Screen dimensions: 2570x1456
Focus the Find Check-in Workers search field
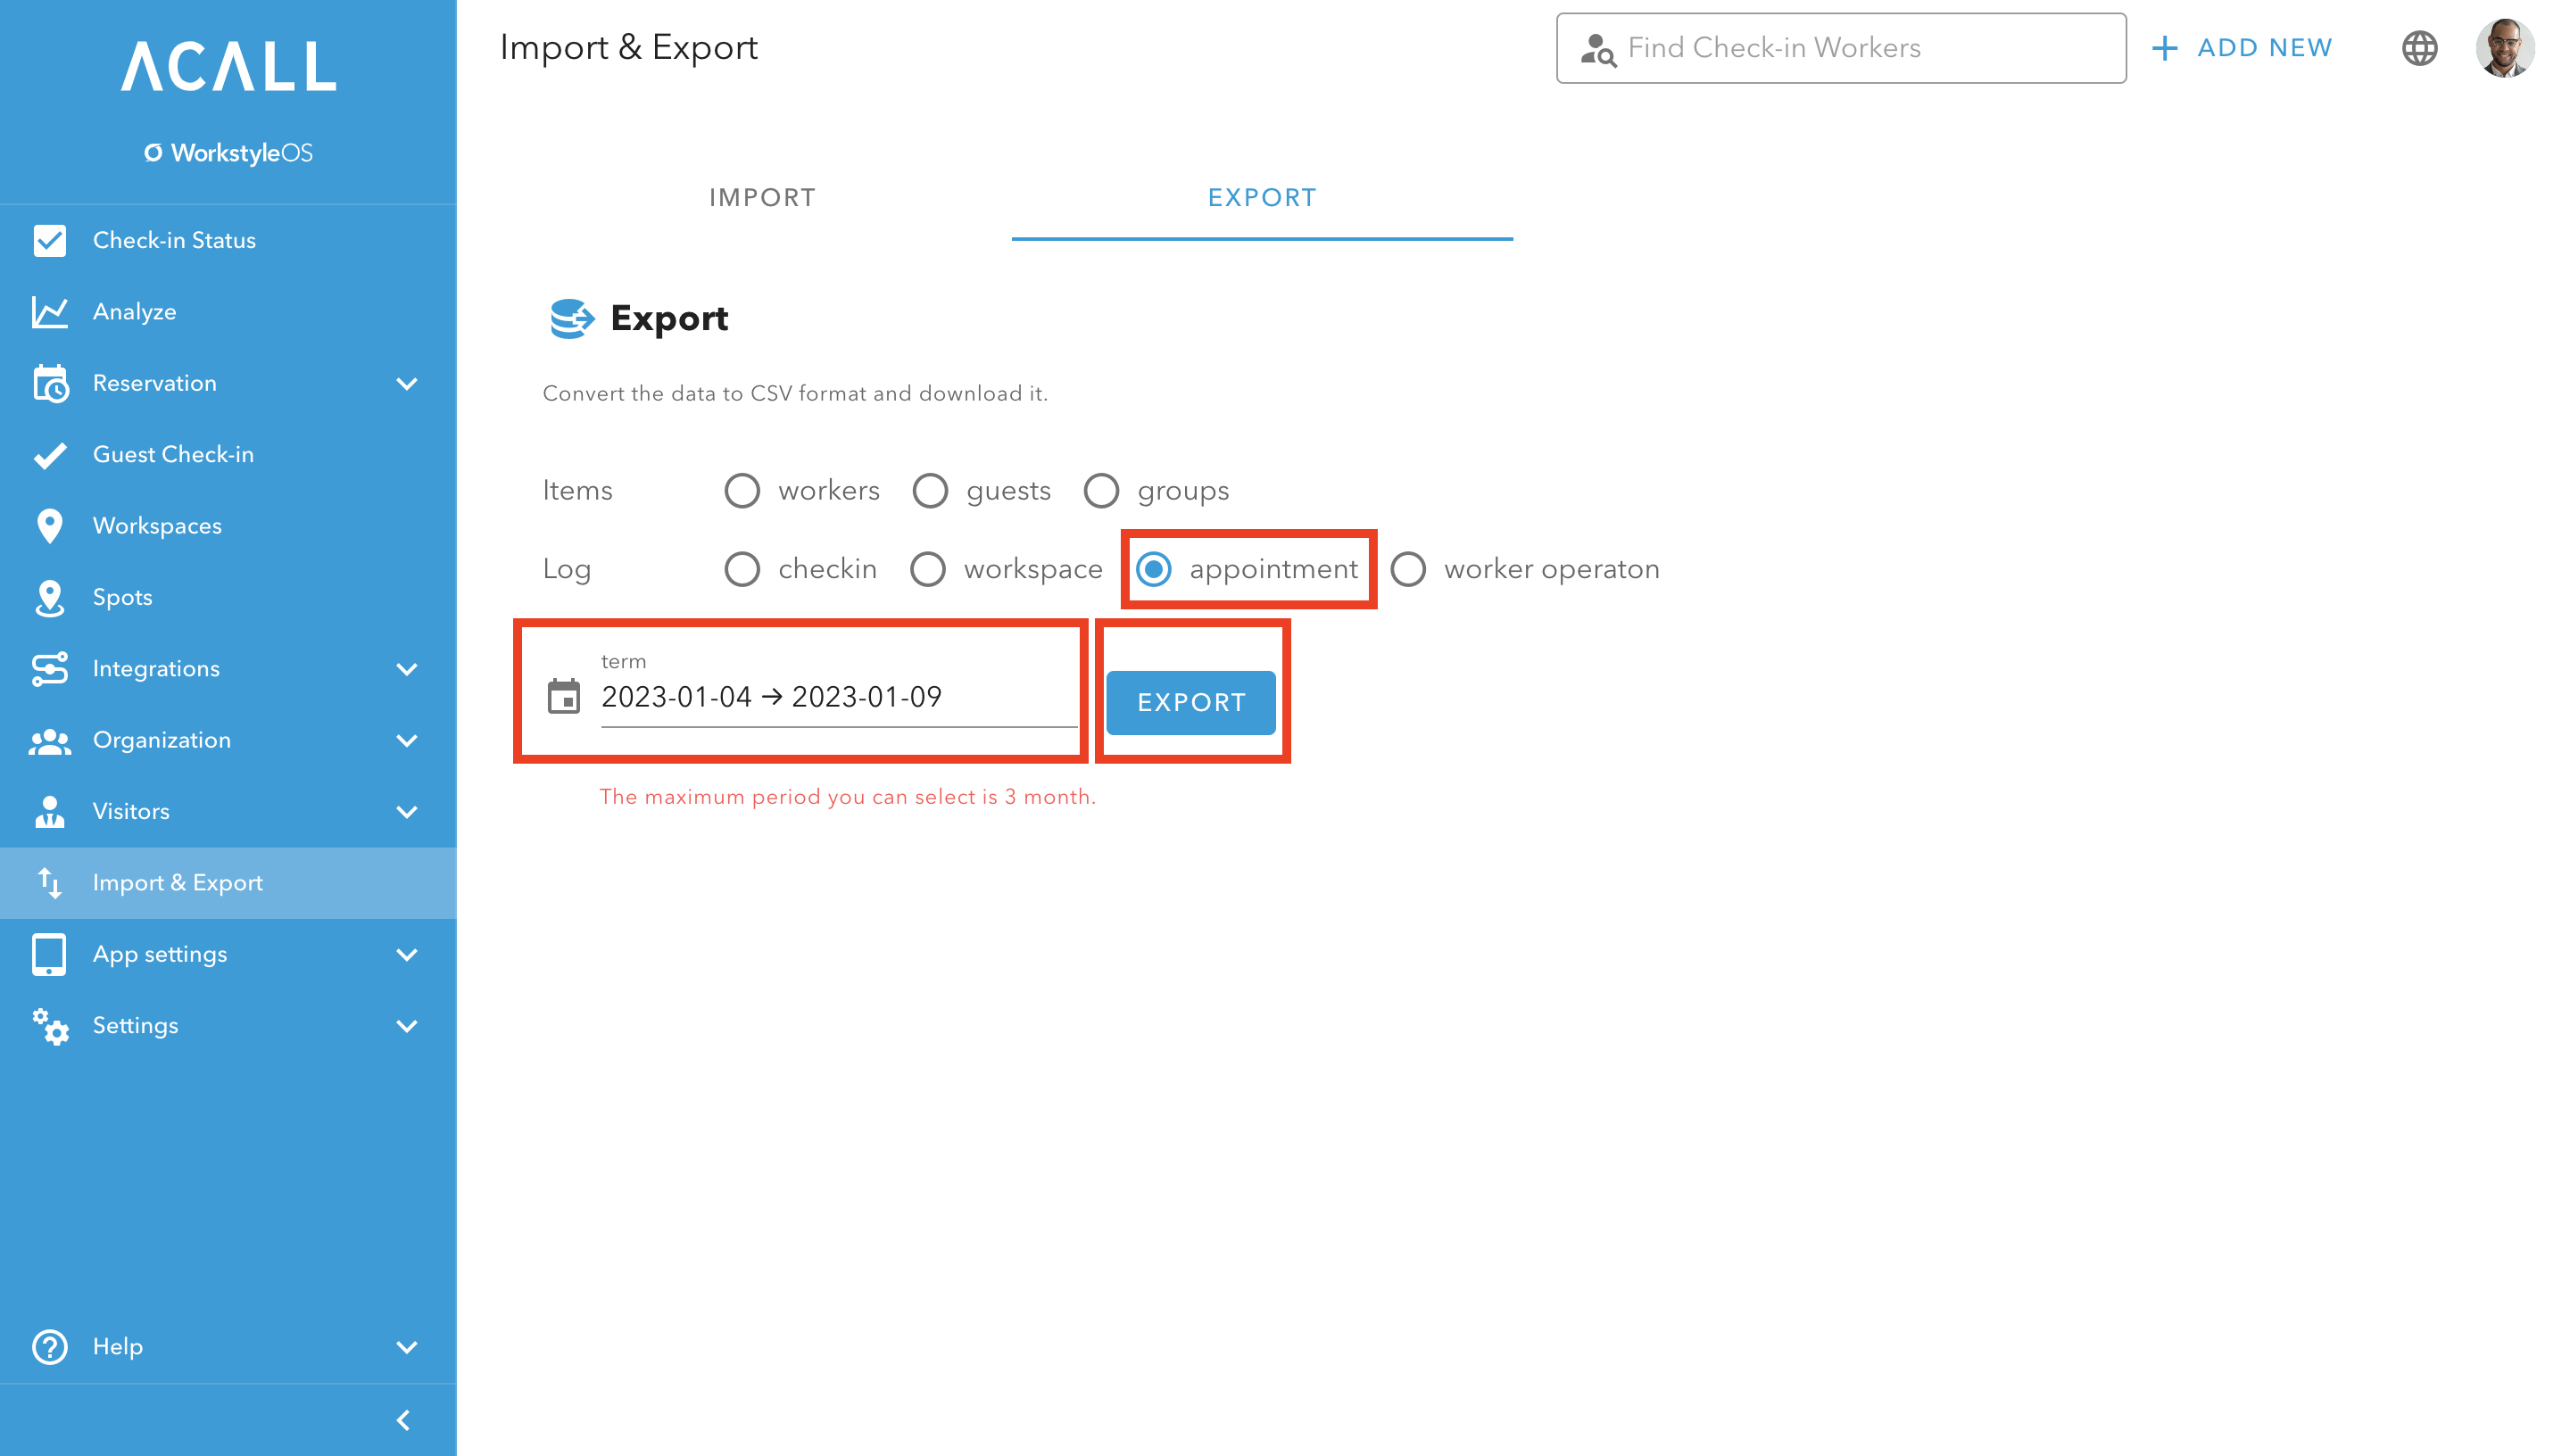tap(1841, 48)
